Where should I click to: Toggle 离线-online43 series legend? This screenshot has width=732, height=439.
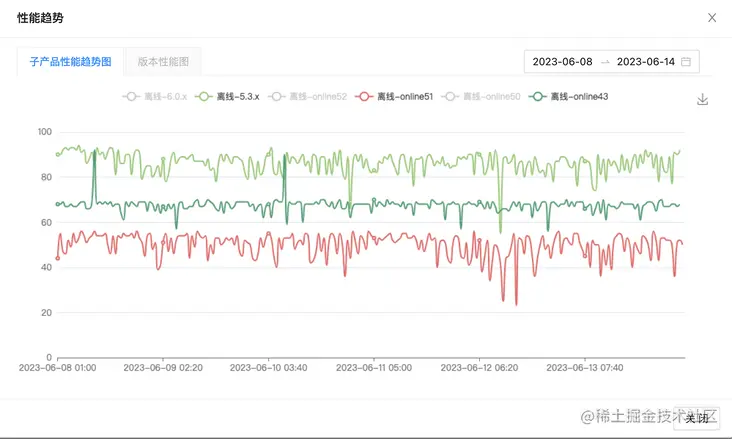[568, 97]
